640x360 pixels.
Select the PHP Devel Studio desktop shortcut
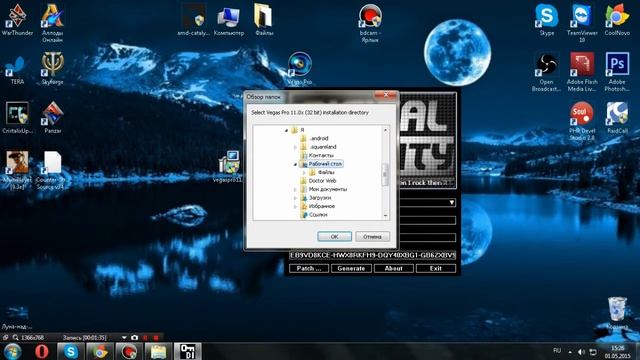pyautogui.click(x=582, y=121)
